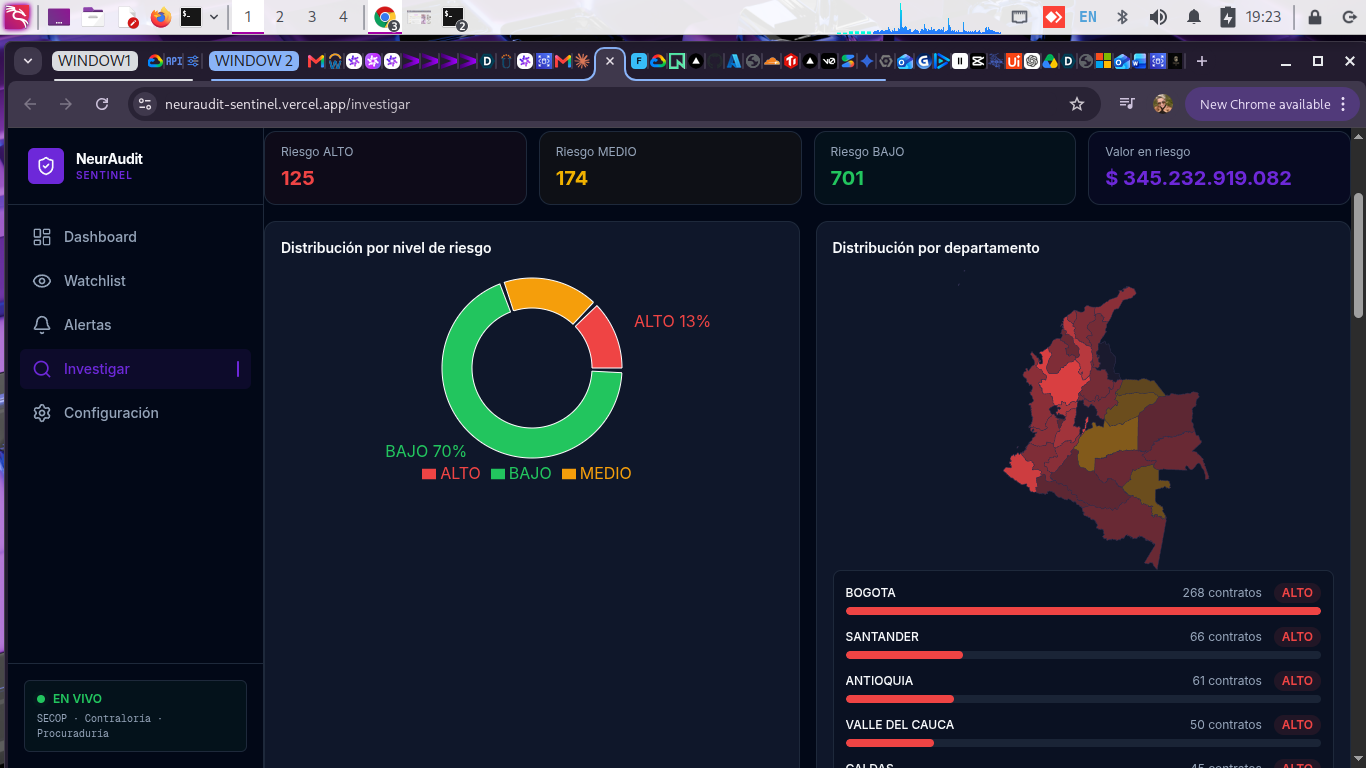
Task: Switch to the Cloudflare tab
Action: (772, 61)
